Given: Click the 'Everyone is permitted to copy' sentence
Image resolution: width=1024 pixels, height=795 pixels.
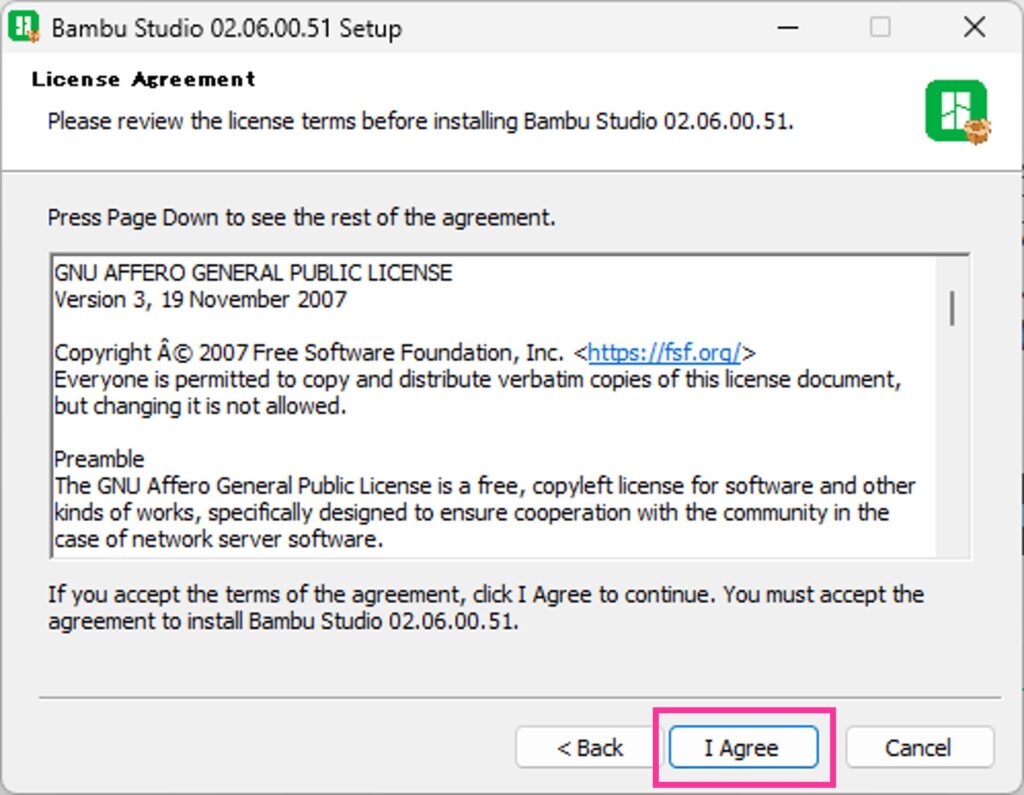Looking at the screenshot, I should (477, 380).
